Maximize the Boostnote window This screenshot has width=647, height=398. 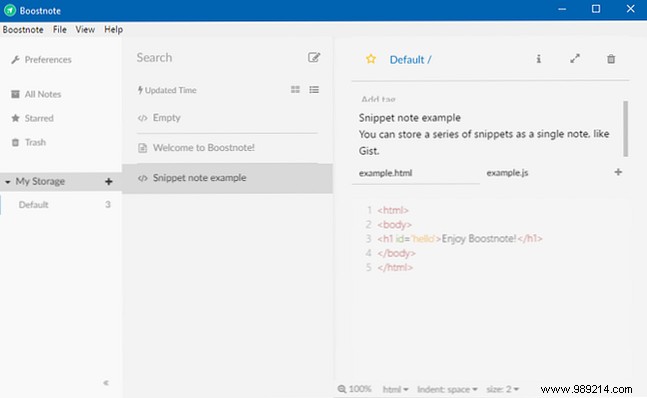(596, 9)
